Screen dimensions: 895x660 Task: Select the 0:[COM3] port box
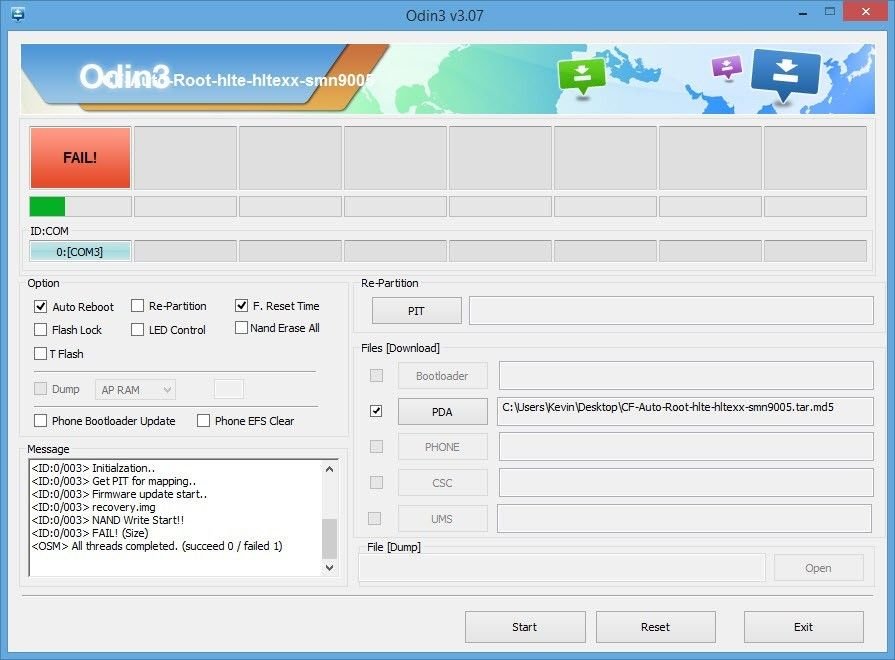pyautogui.click(x=80, y=251)
